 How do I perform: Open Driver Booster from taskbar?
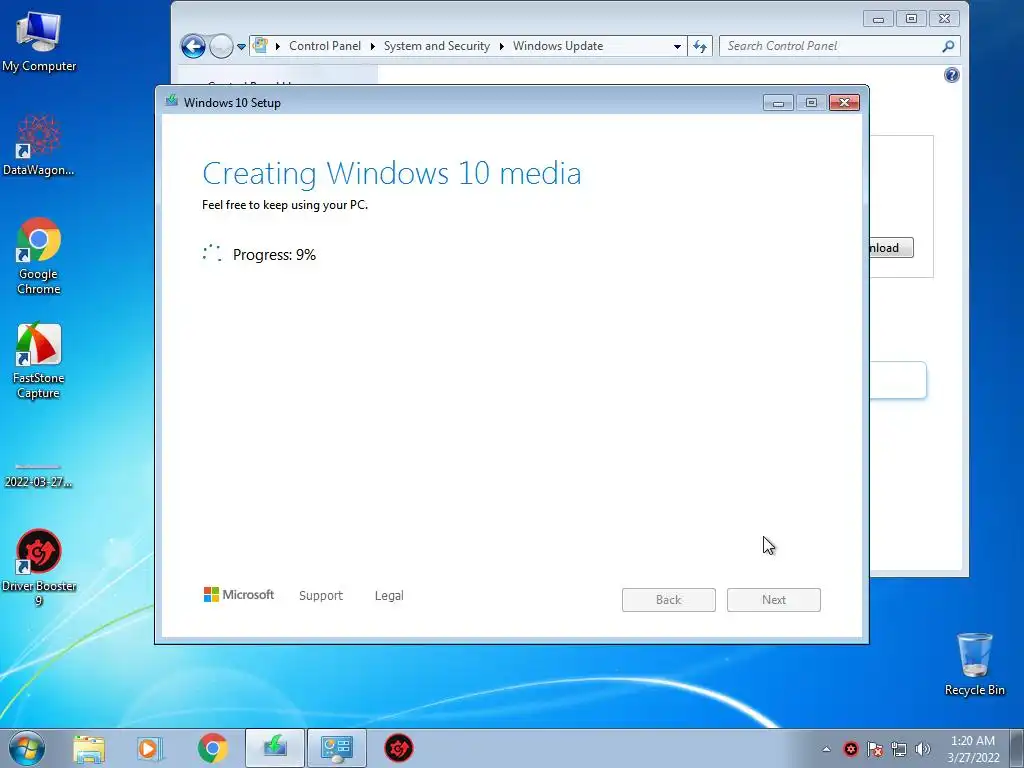398,748
